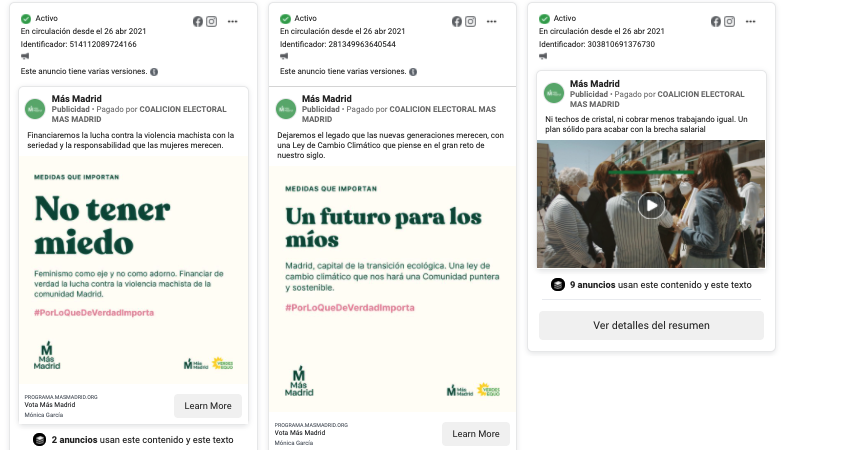Open Más Madrid page name in 'No tener miedo' ad
The image size is (863, 450).
[77, 98]
